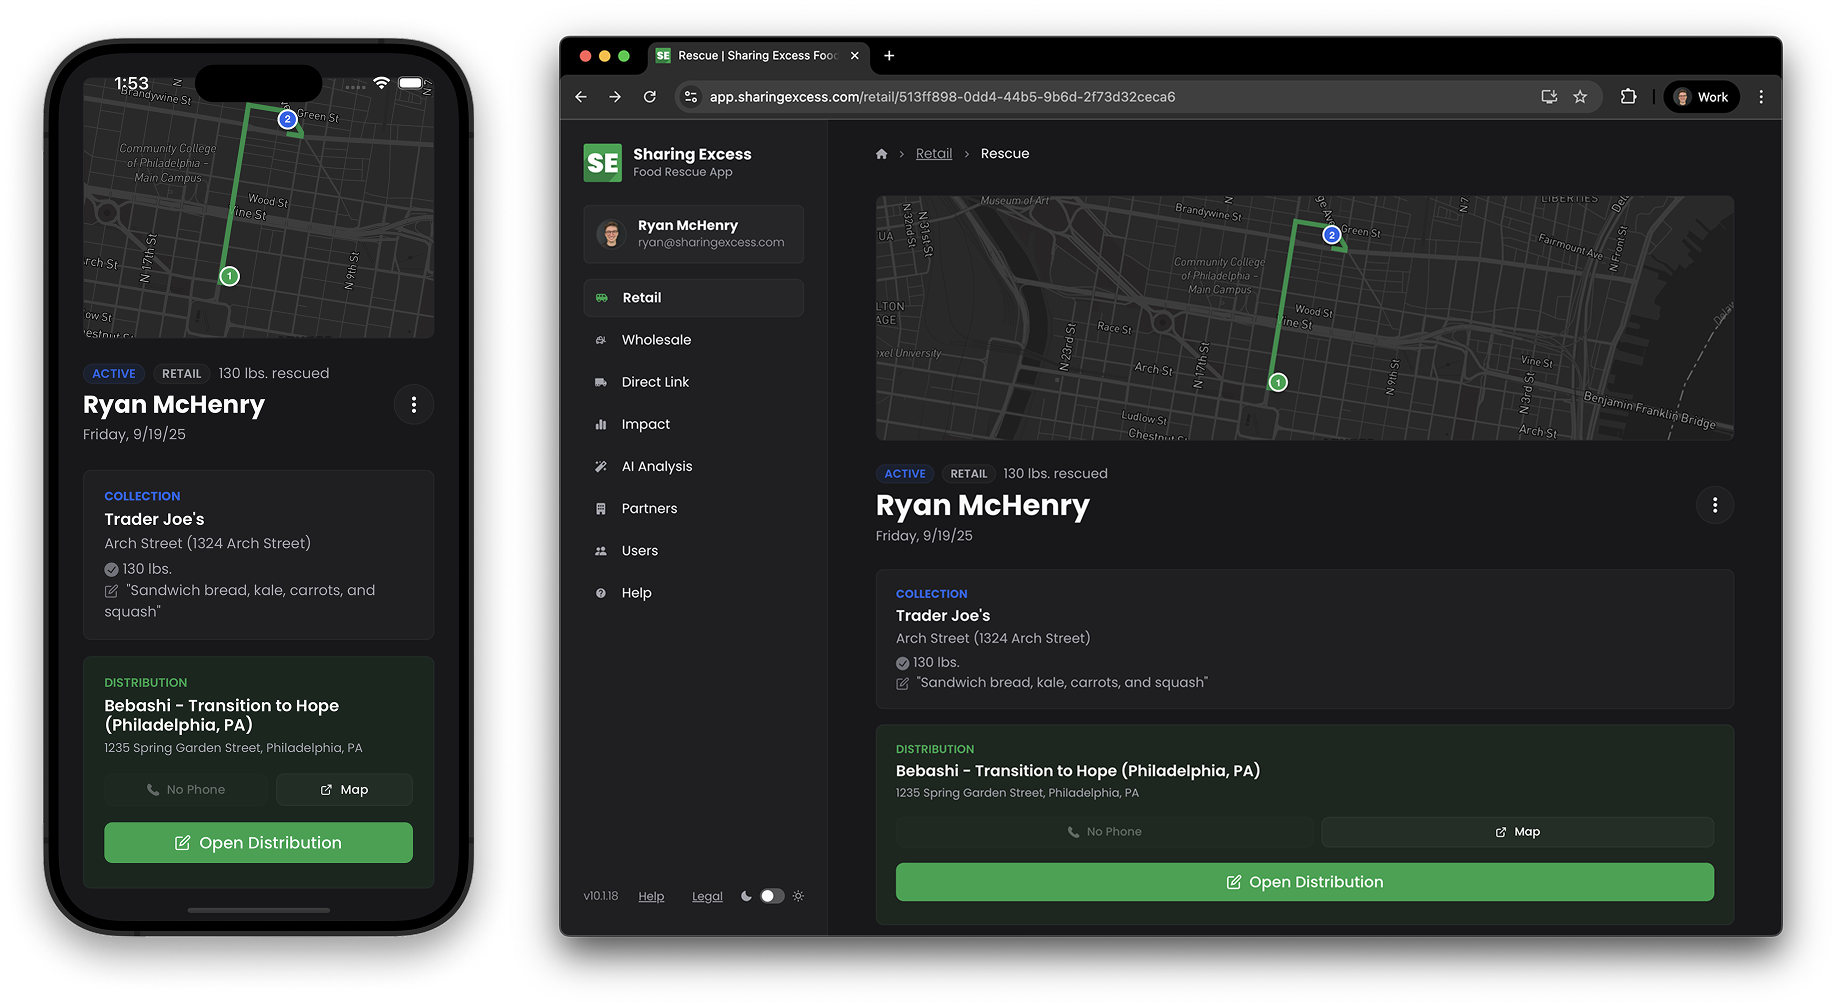Viewport: 1836px width, 1007px height.
Task: Open the Work profile chip
Action: pyautogui.click(x=1702, y=97)
